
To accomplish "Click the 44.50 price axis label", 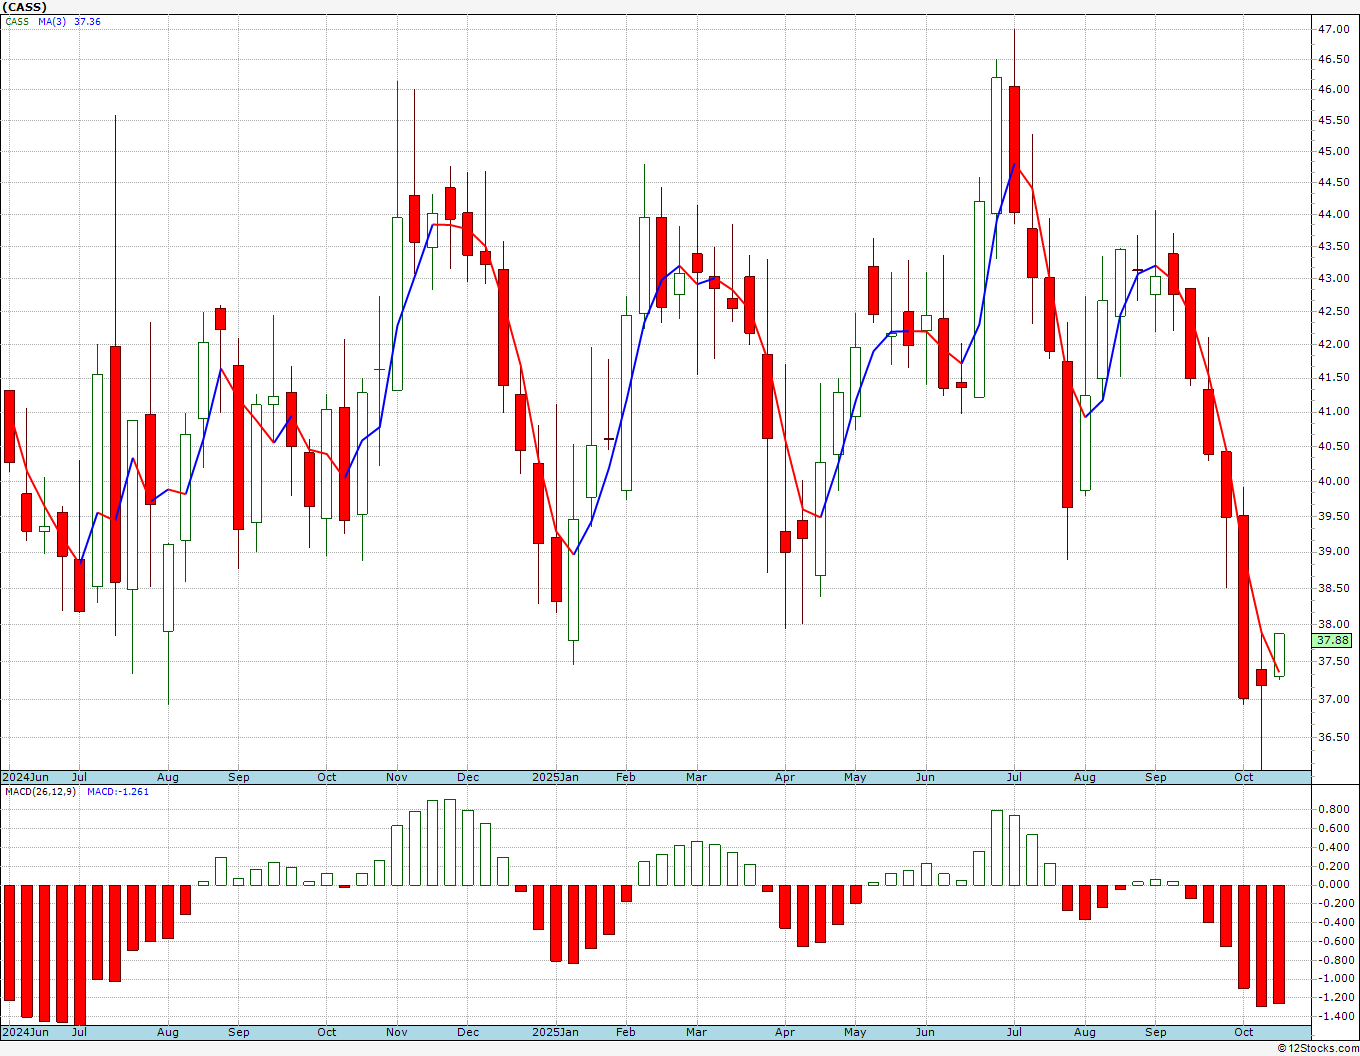I will tap(1333, 182).
